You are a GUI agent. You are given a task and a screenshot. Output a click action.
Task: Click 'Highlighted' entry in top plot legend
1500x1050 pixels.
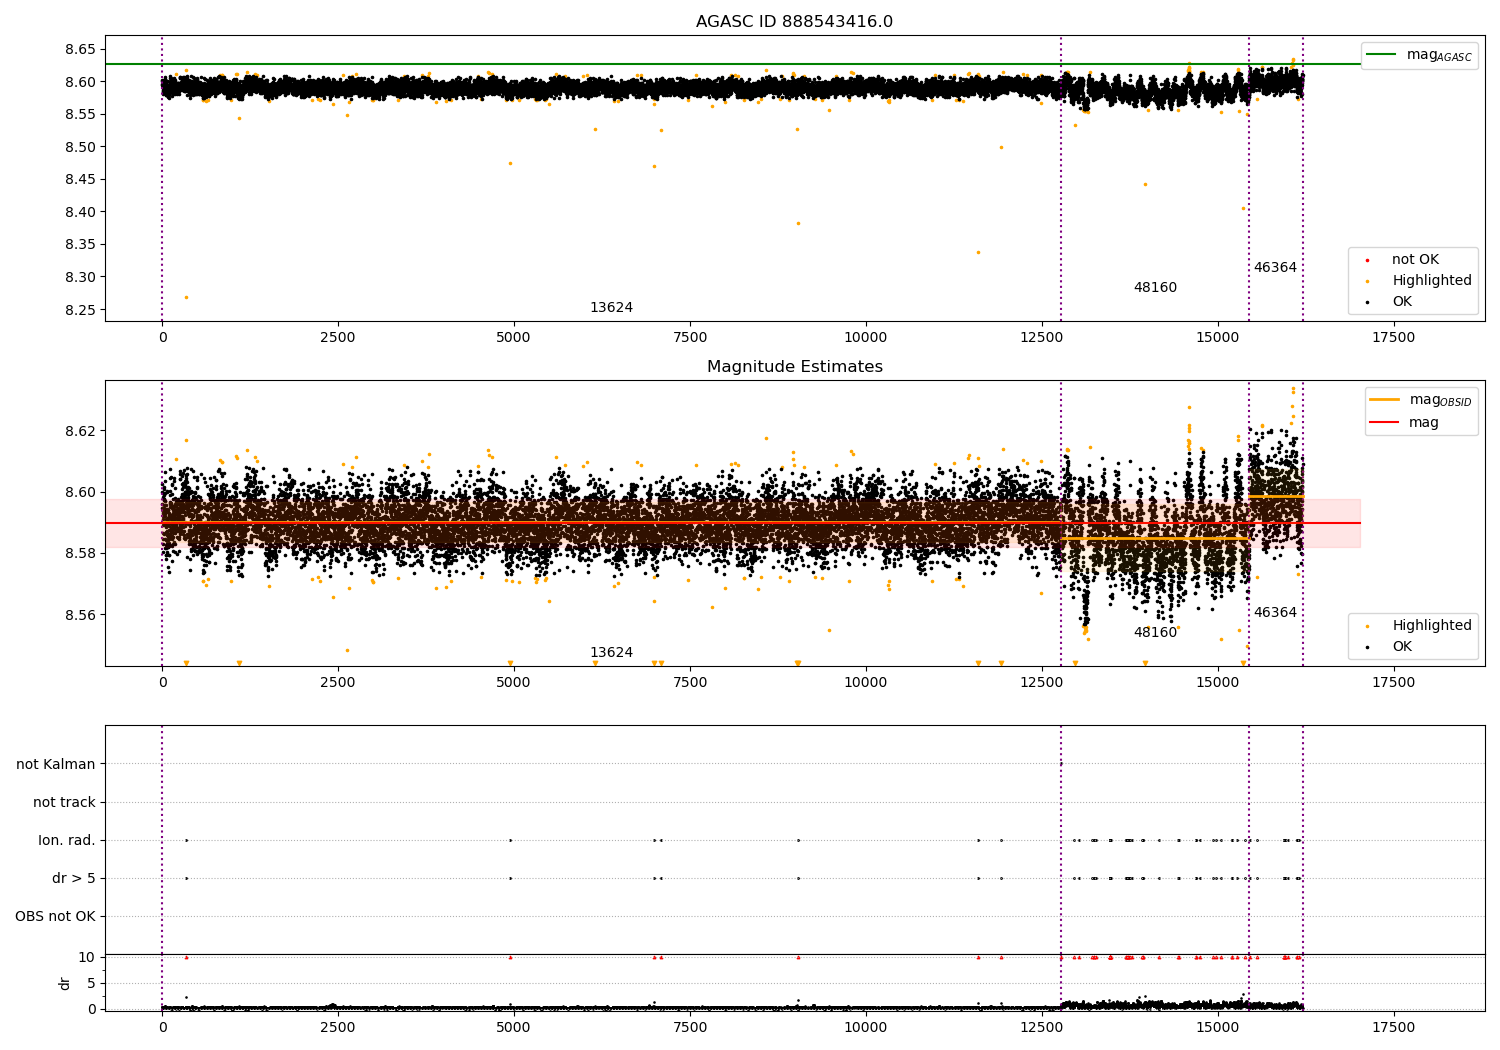pyautogui.click(x=1432, y=281)
